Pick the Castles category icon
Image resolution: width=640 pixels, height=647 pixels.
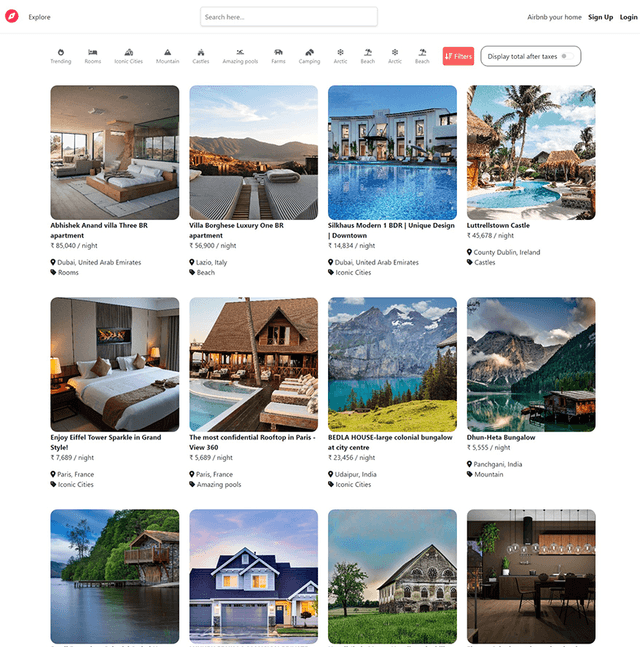[201, 52]
